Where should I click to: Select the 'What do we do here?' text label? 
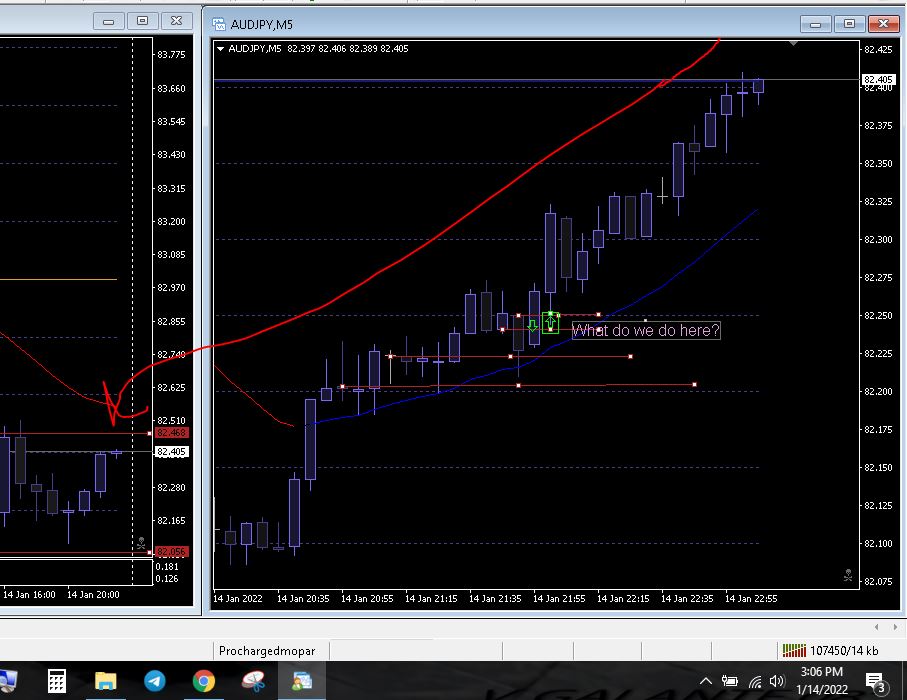click(646, 330)
